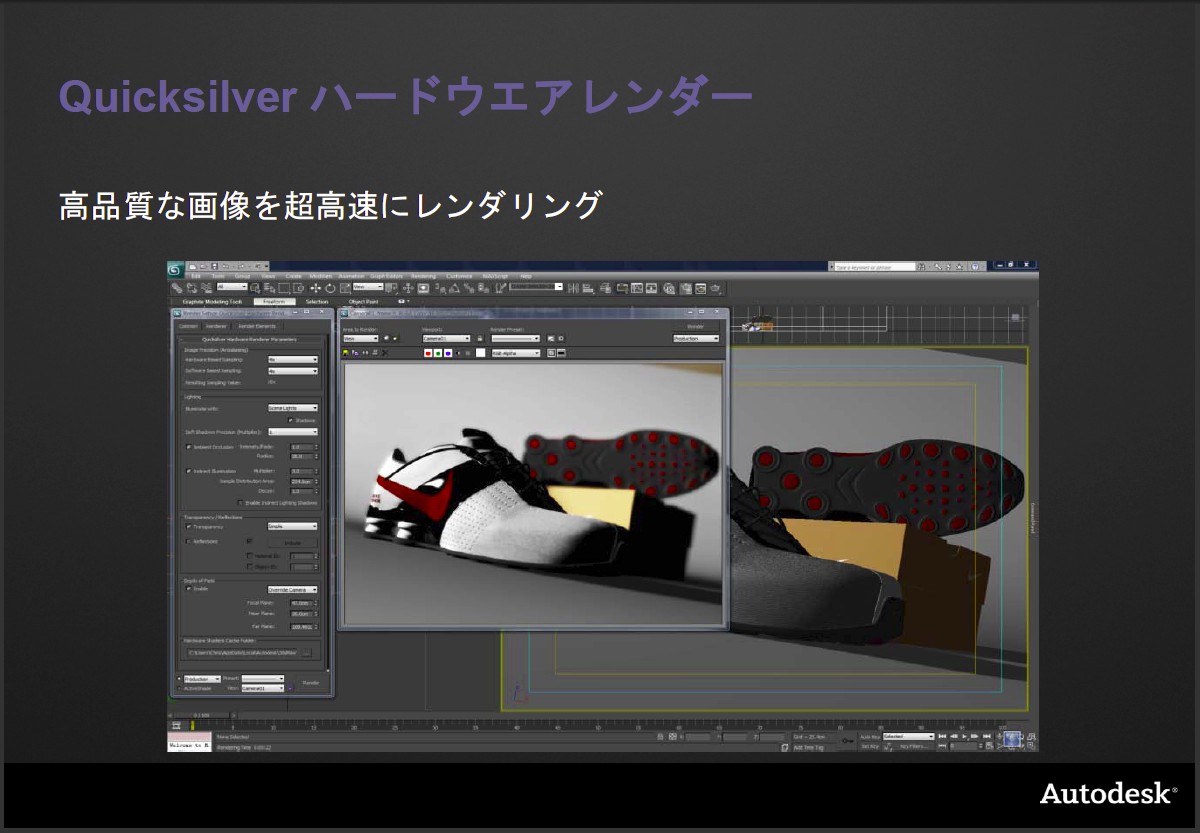Image resolution: width=1200 pixels, height=833 pixels.
Task: Open the Hardware Based Sampling dropdown
Action: pyautogui.click(x=292, y=359)
